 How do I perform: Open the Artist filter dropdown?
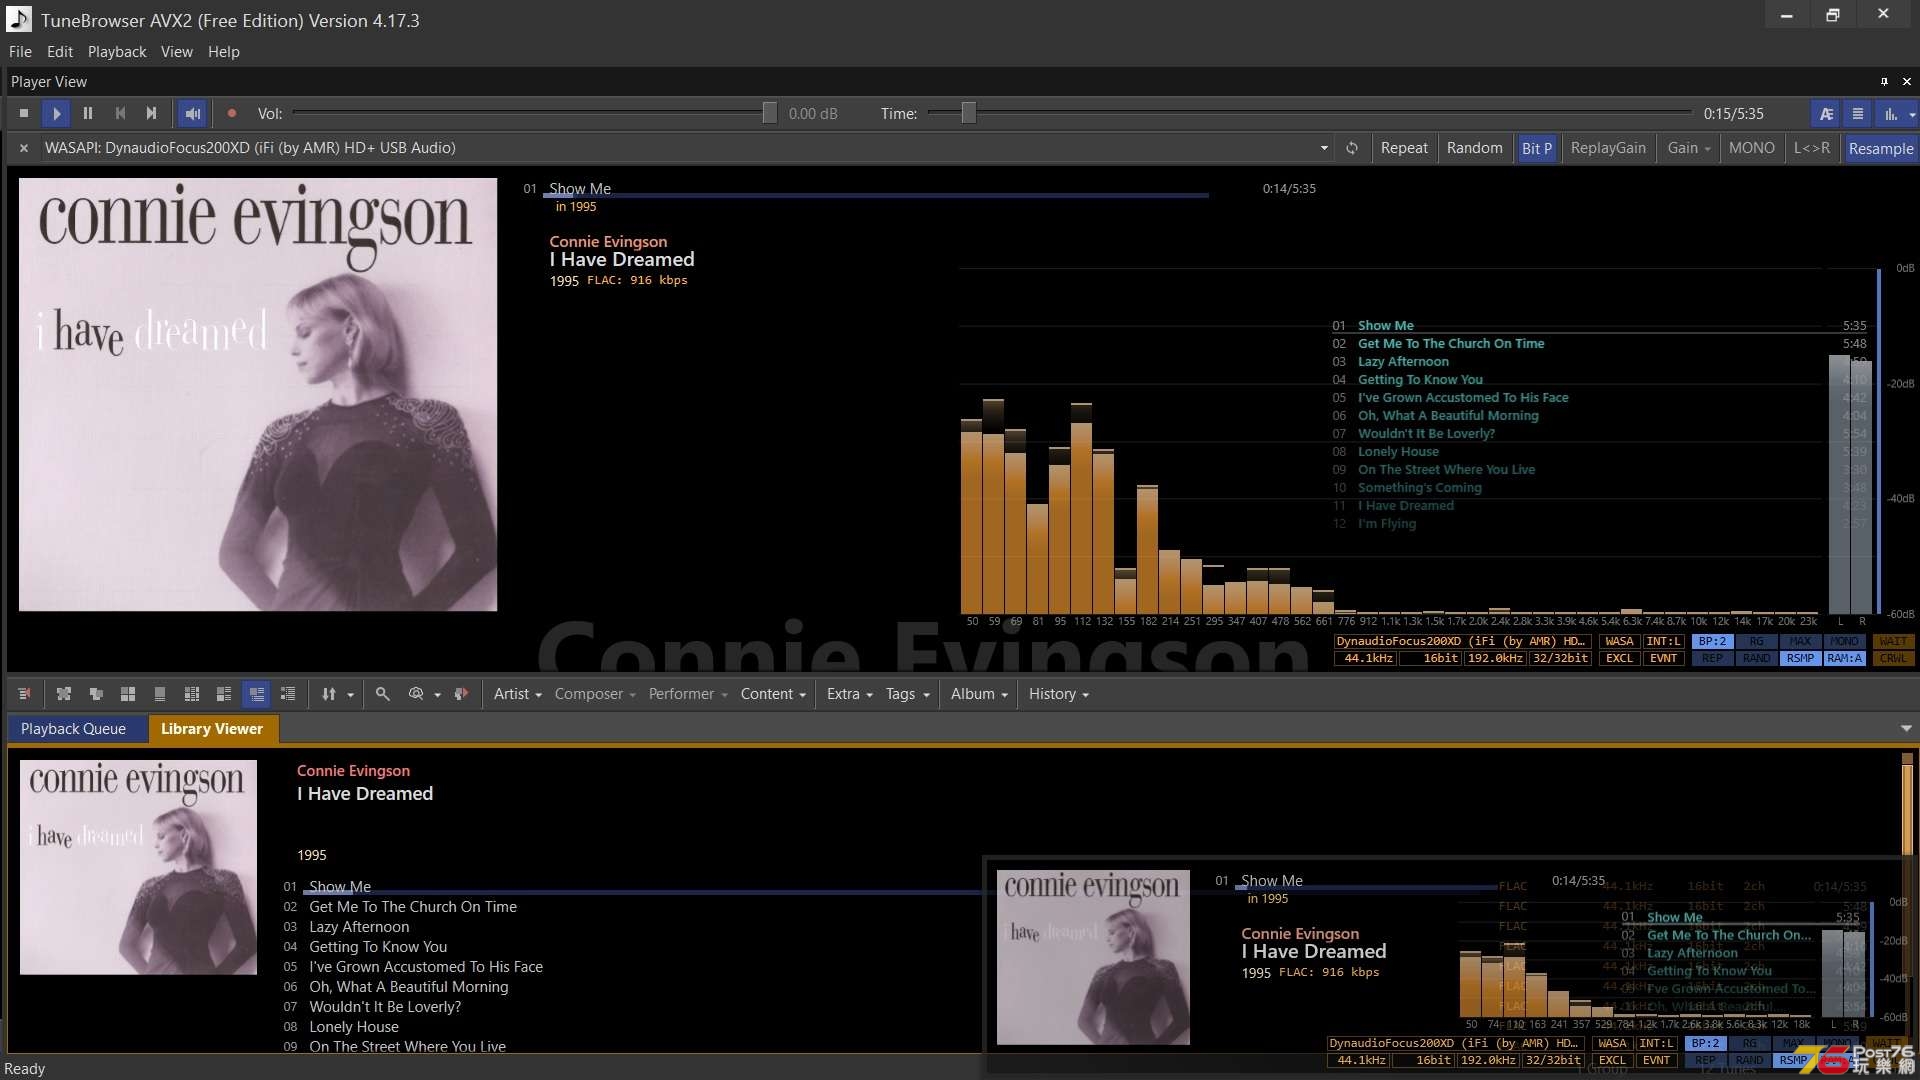(517, 694)
